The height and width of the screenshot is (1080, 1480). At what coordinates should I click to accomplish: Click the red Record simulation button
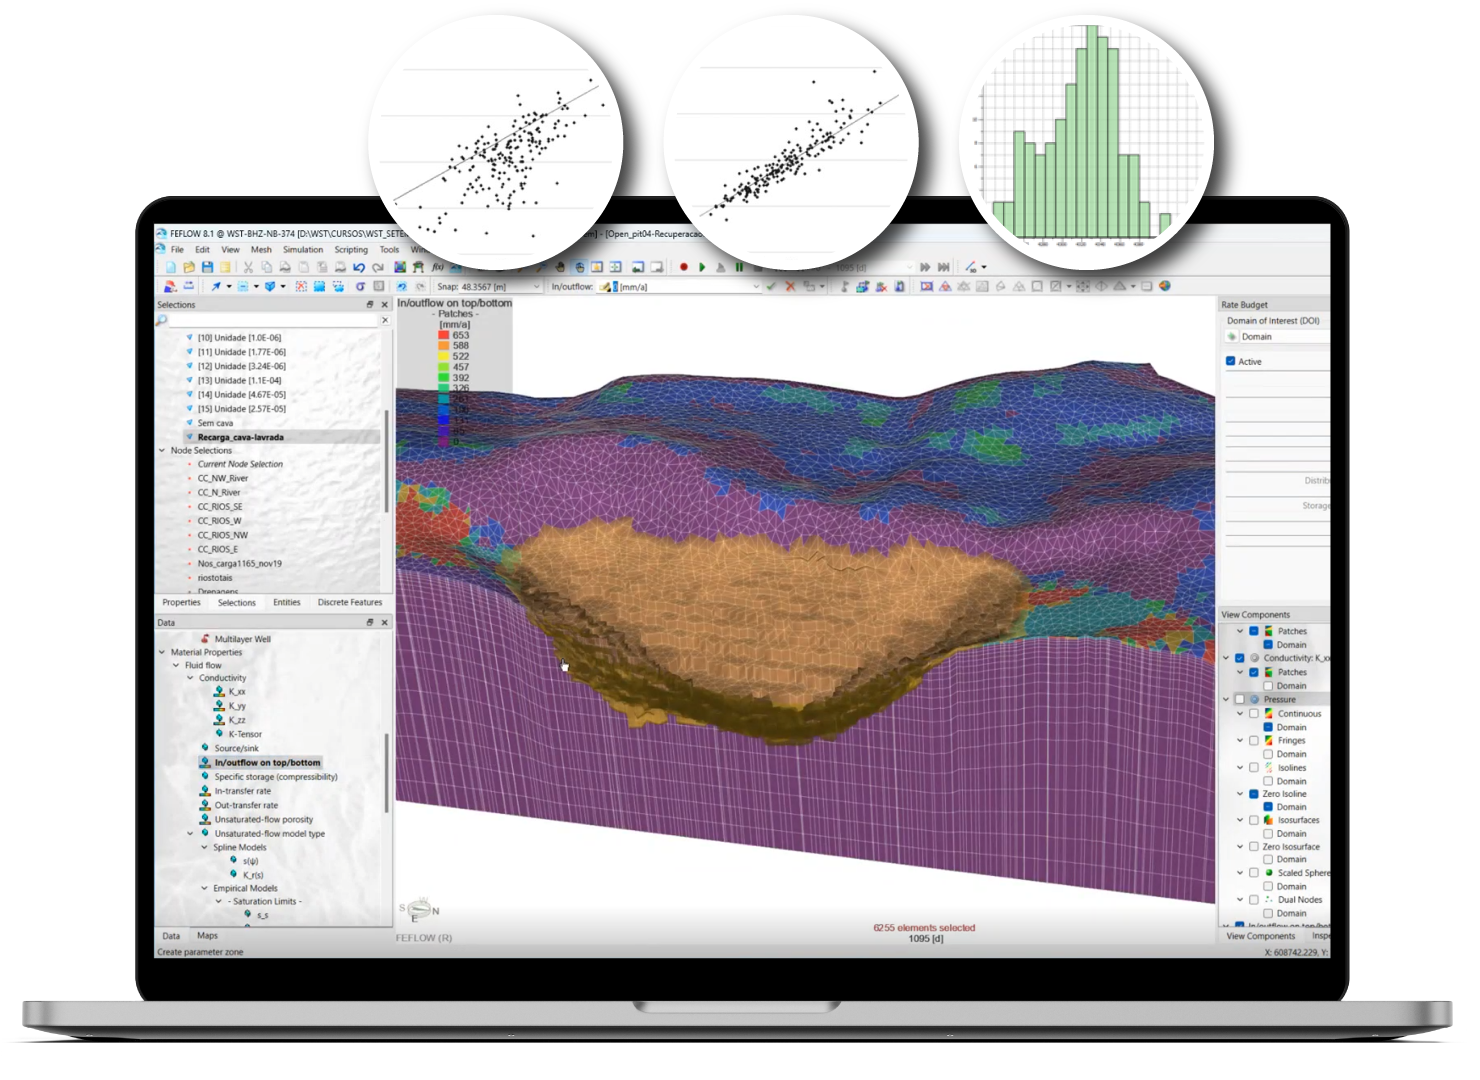(684, 267)
